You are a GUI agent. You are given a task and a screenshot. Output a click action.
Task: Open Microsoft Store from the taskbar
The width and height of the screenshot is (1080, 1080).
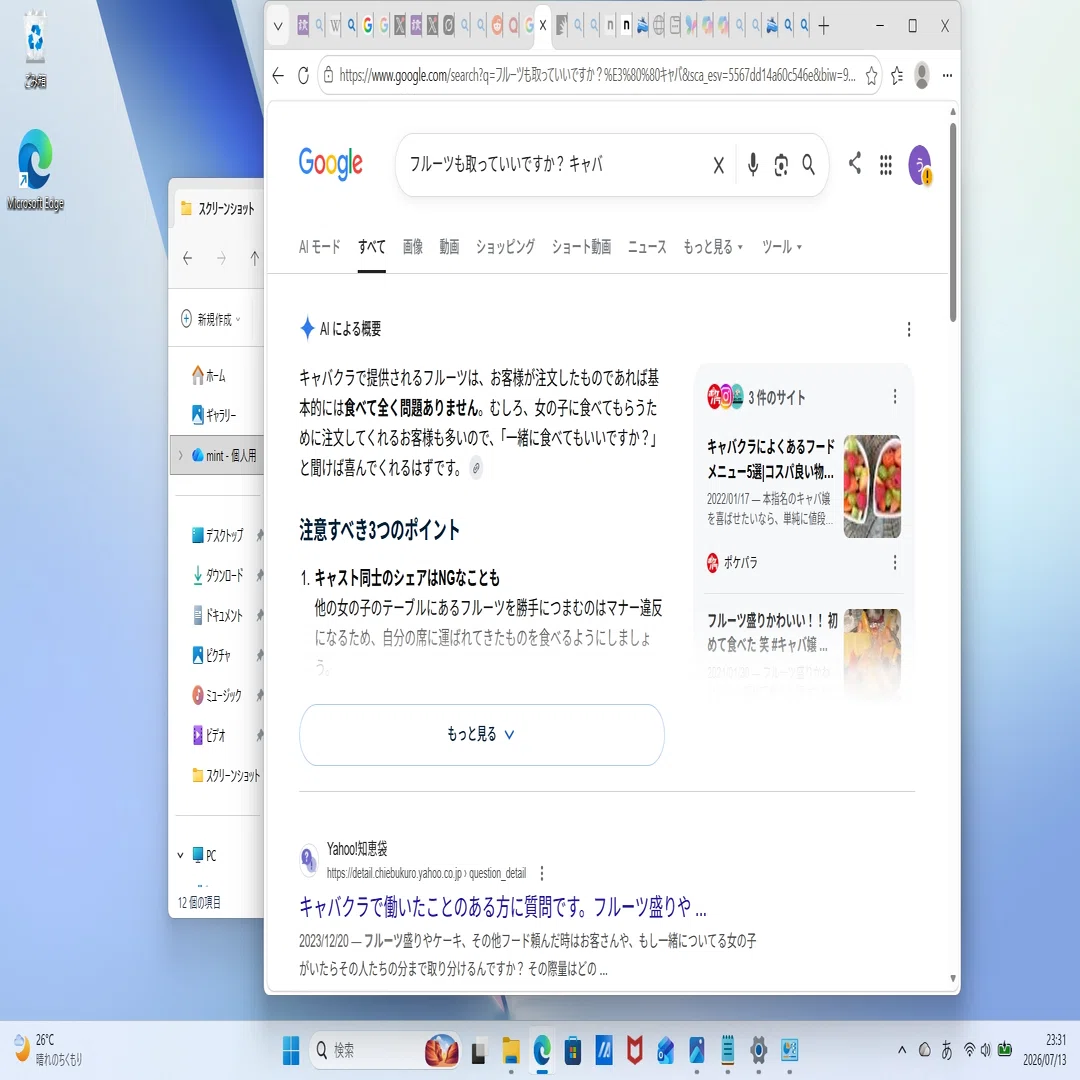click(x=572, y=1050)
